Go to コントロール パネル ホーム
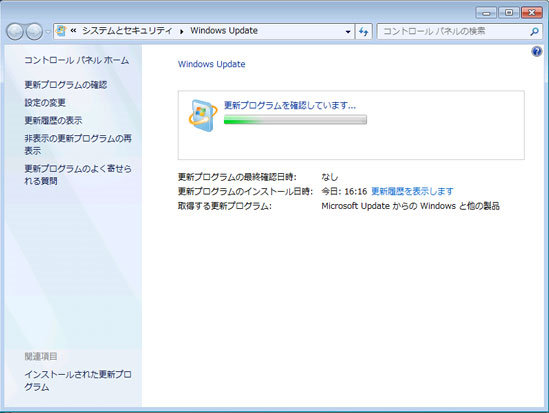Screen dimensions: 549x413 76,61
